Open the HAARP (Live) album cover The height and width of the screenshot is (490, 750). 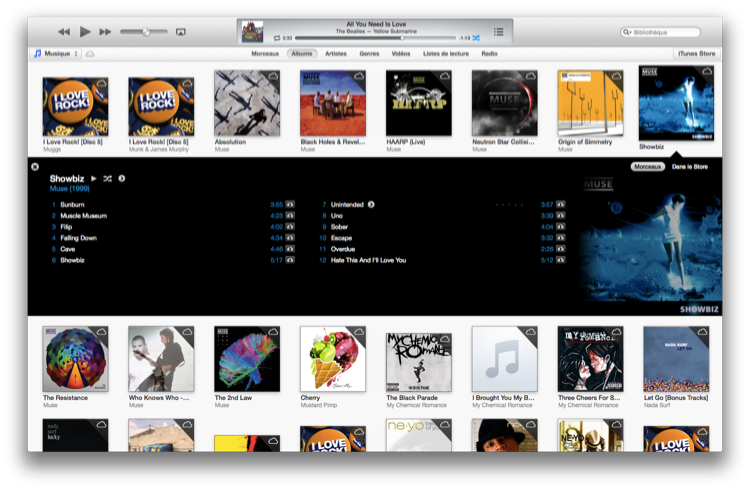pos(419,103)
